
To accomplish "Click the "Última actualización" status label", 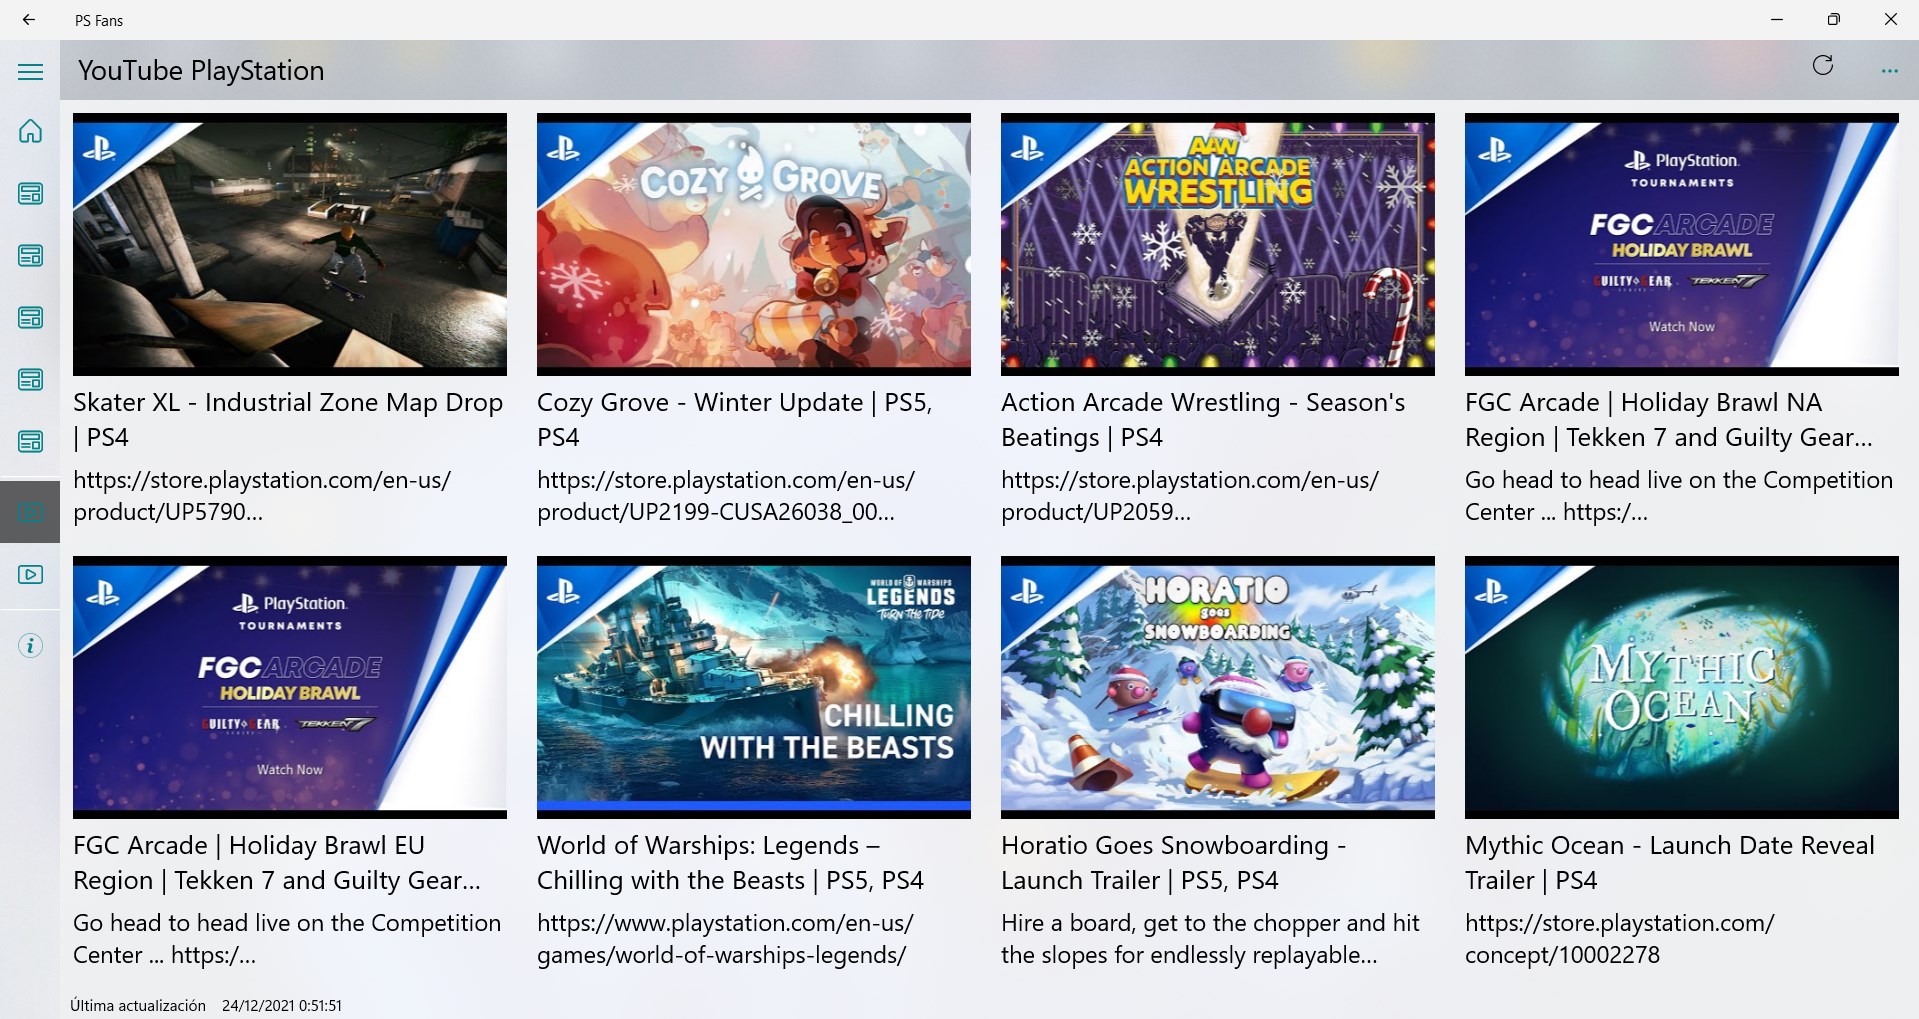I will [138, 1006].
